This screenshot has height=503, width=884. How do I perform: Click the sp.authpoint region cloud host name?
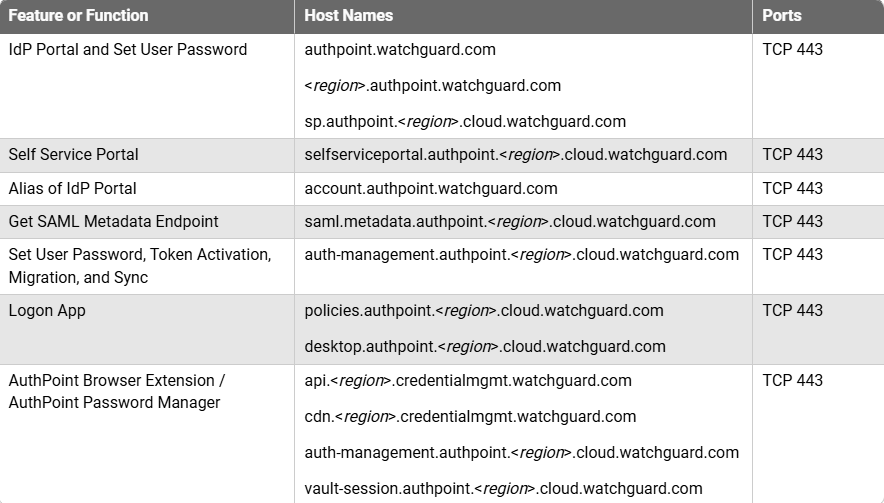coord(465,121)
